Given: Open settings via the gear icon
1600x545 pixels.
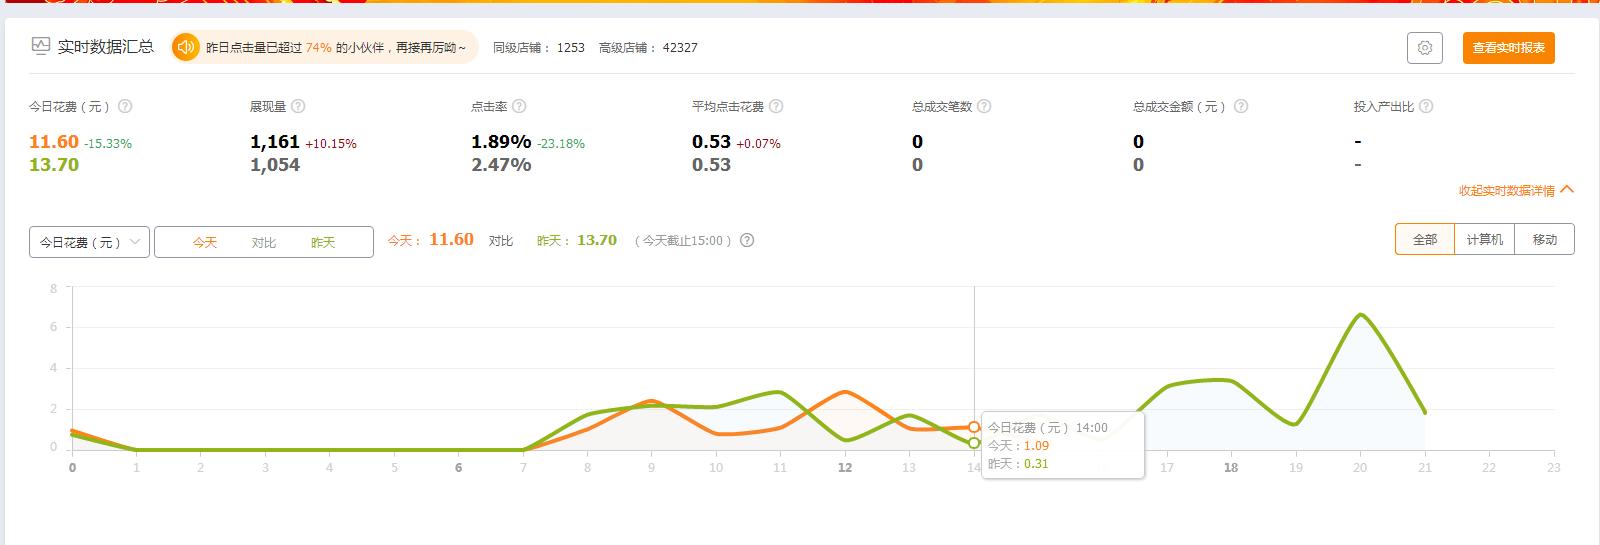Looking at the screenshot, I should pyautogui.click(x=1424, y=48).
